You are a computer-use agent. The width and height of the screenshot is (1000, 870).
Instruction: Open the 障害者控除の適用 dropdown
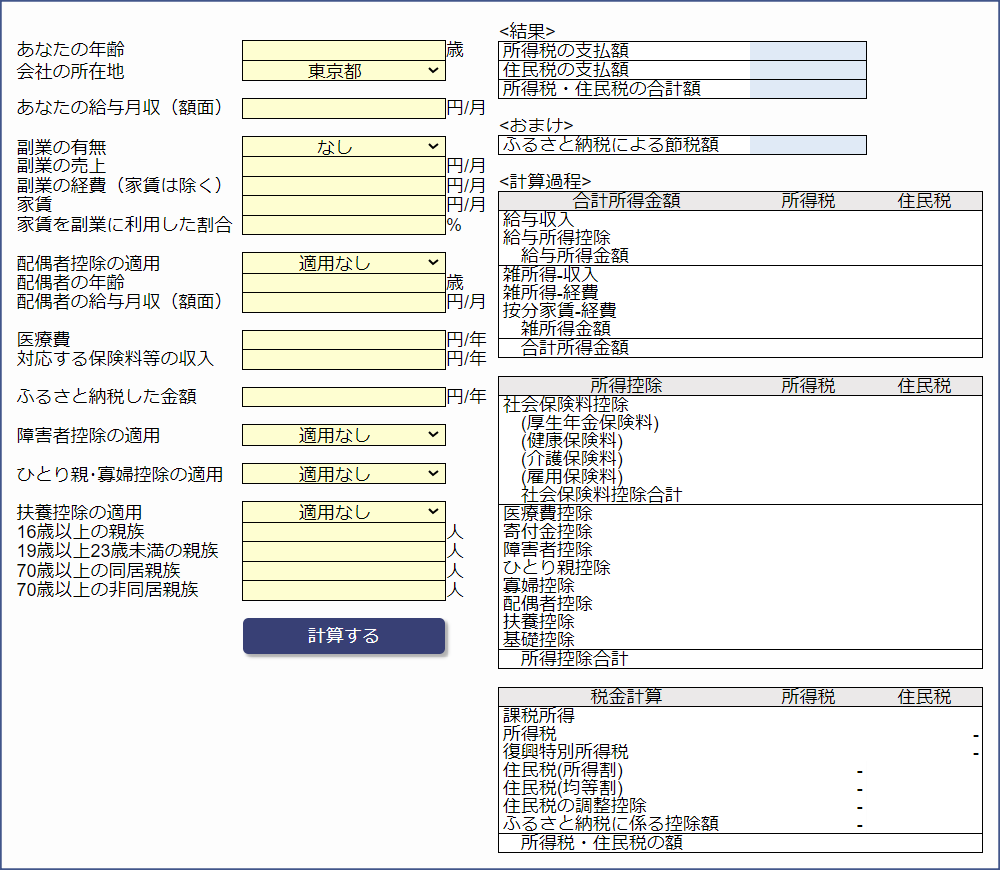344,435
